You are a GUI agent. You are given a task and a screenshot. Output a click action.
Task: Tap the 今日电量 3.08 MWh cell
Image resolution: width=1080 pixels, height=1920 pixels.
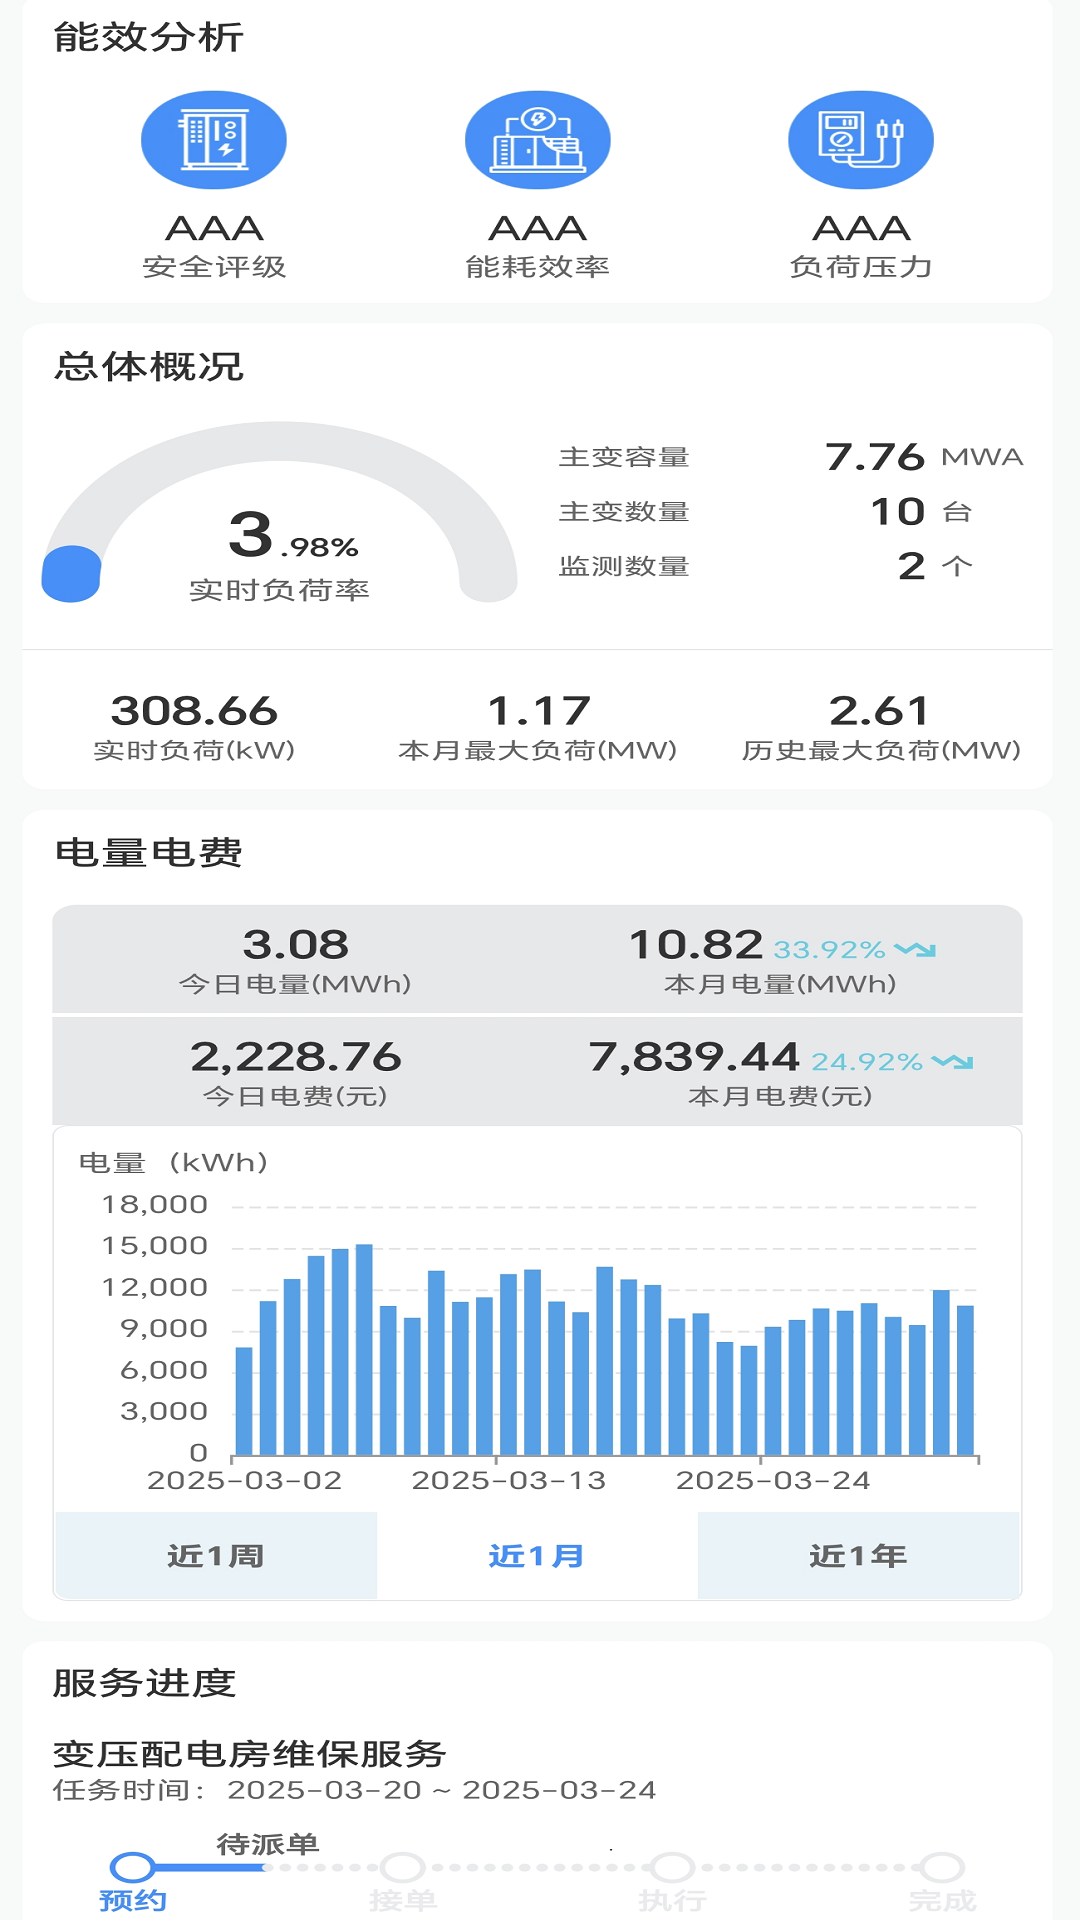pos(295,960)
